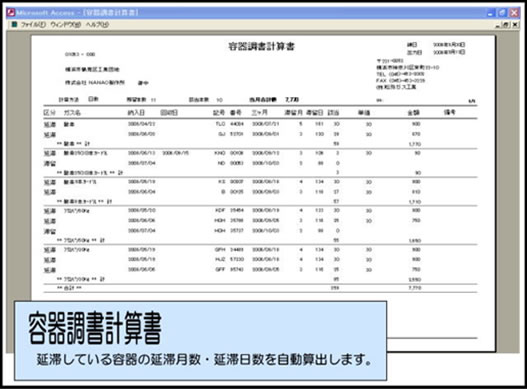Open the ヘルプ(H) menu
Screen dimensions: 527x389
pos(97,25)
